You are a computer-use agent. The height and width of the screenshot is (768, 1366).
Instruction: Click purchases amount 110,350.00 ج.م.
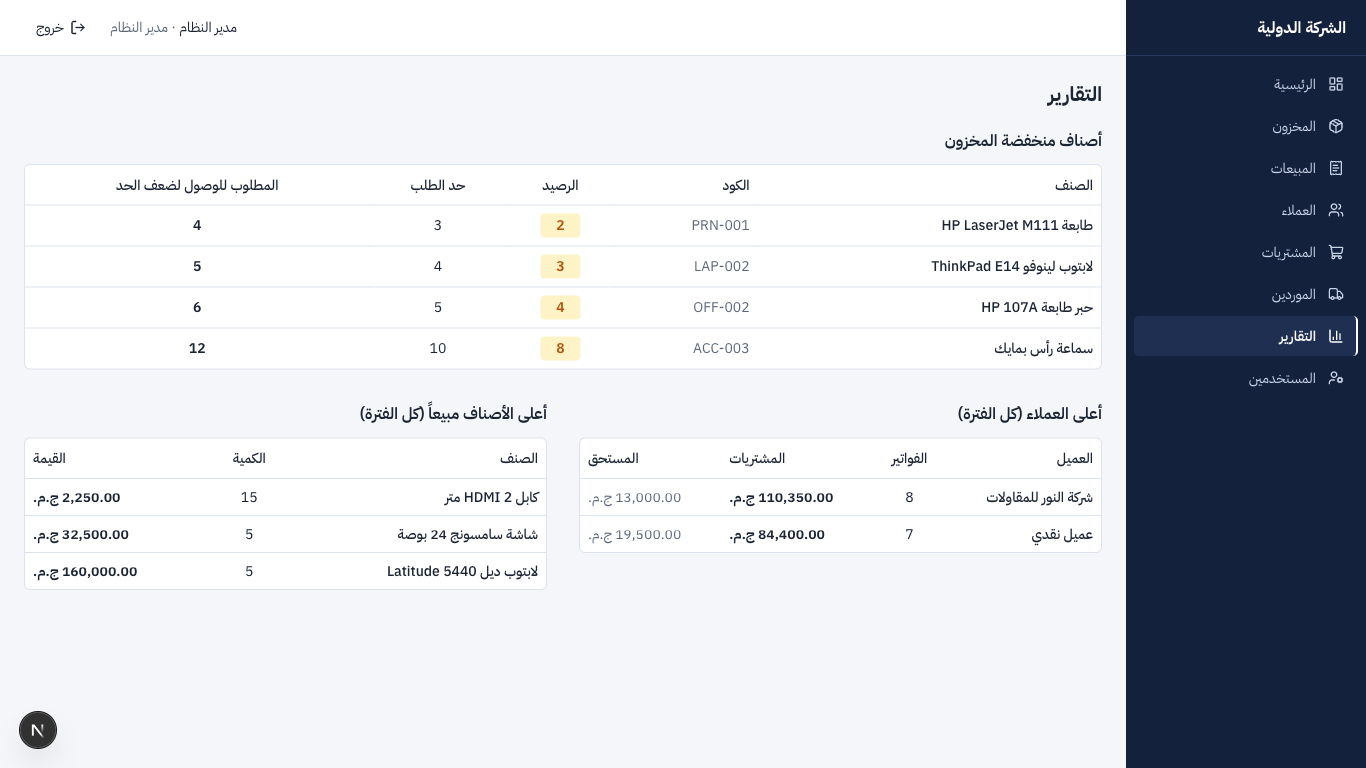[x=781, y=497]
